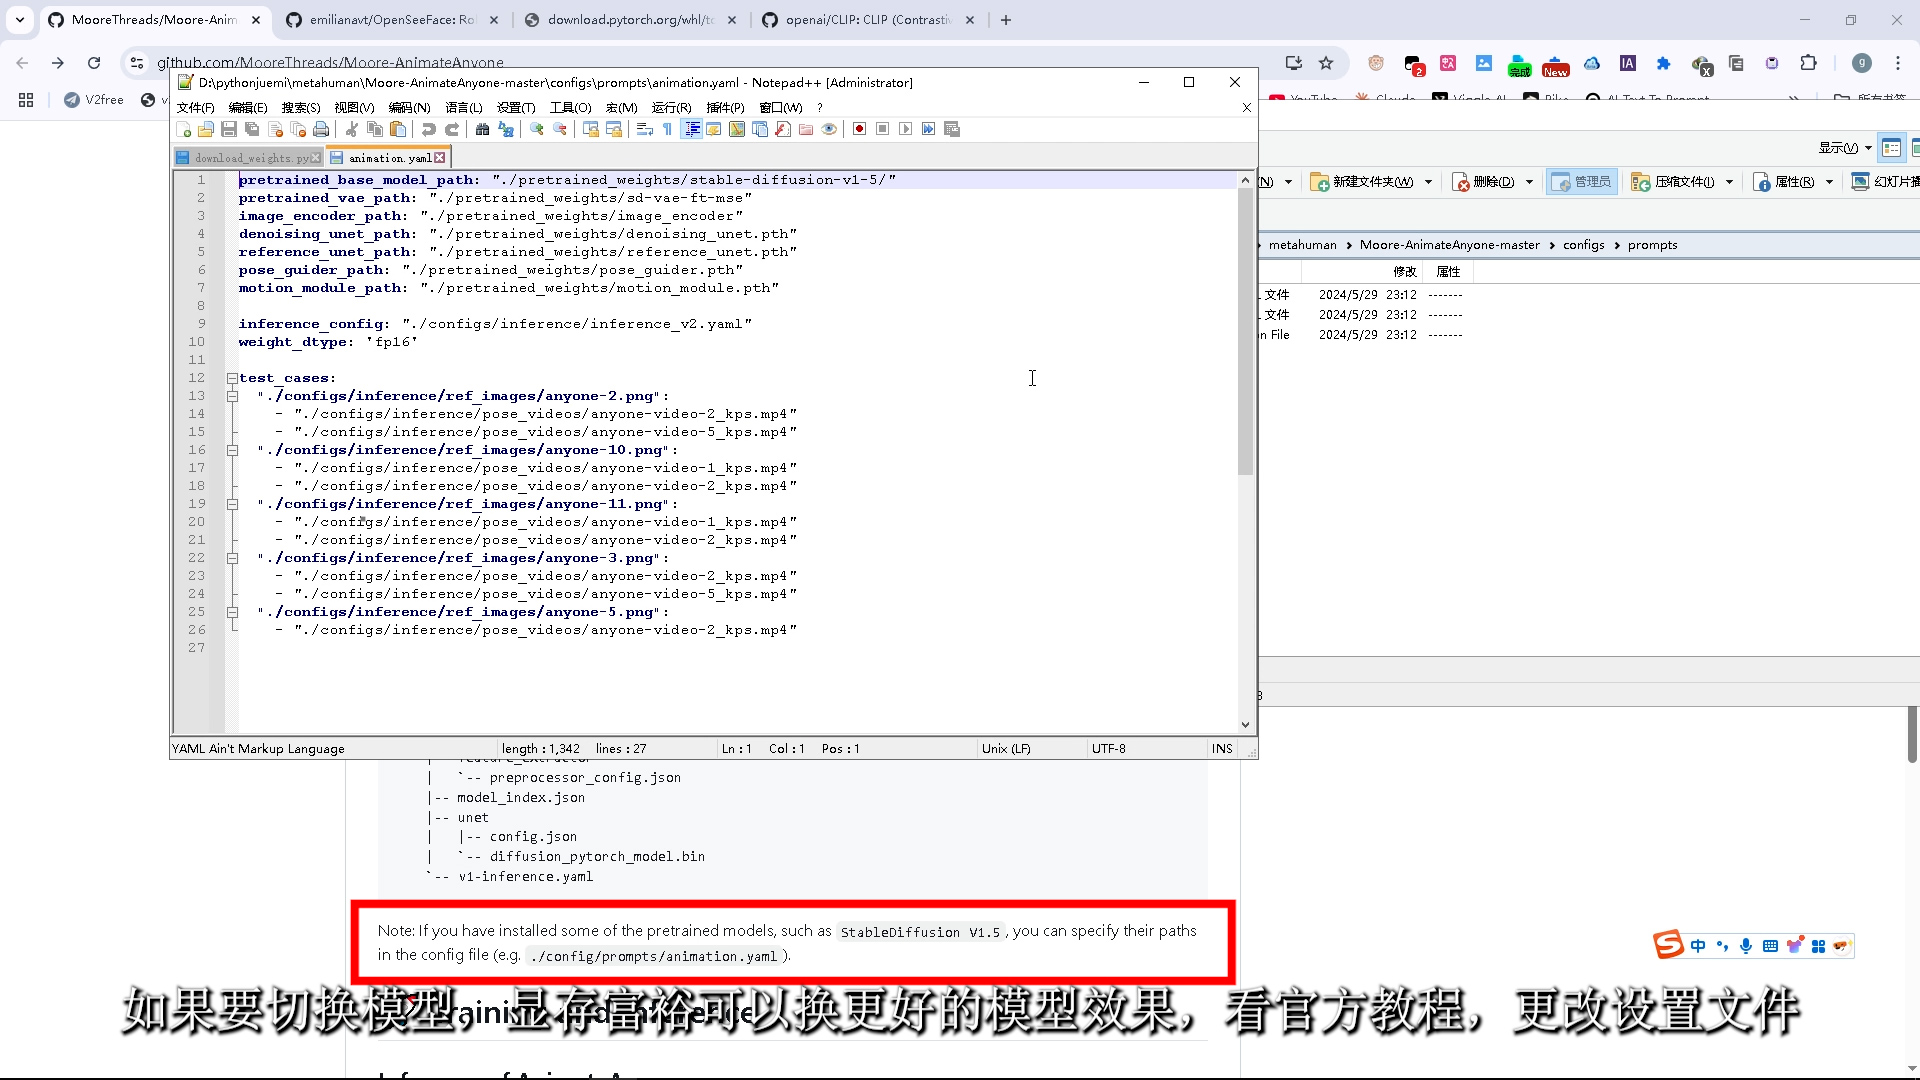Viewport: 1920px width, 1080px height.
Task: Click the Cut scissors icon
Action: 351,129
